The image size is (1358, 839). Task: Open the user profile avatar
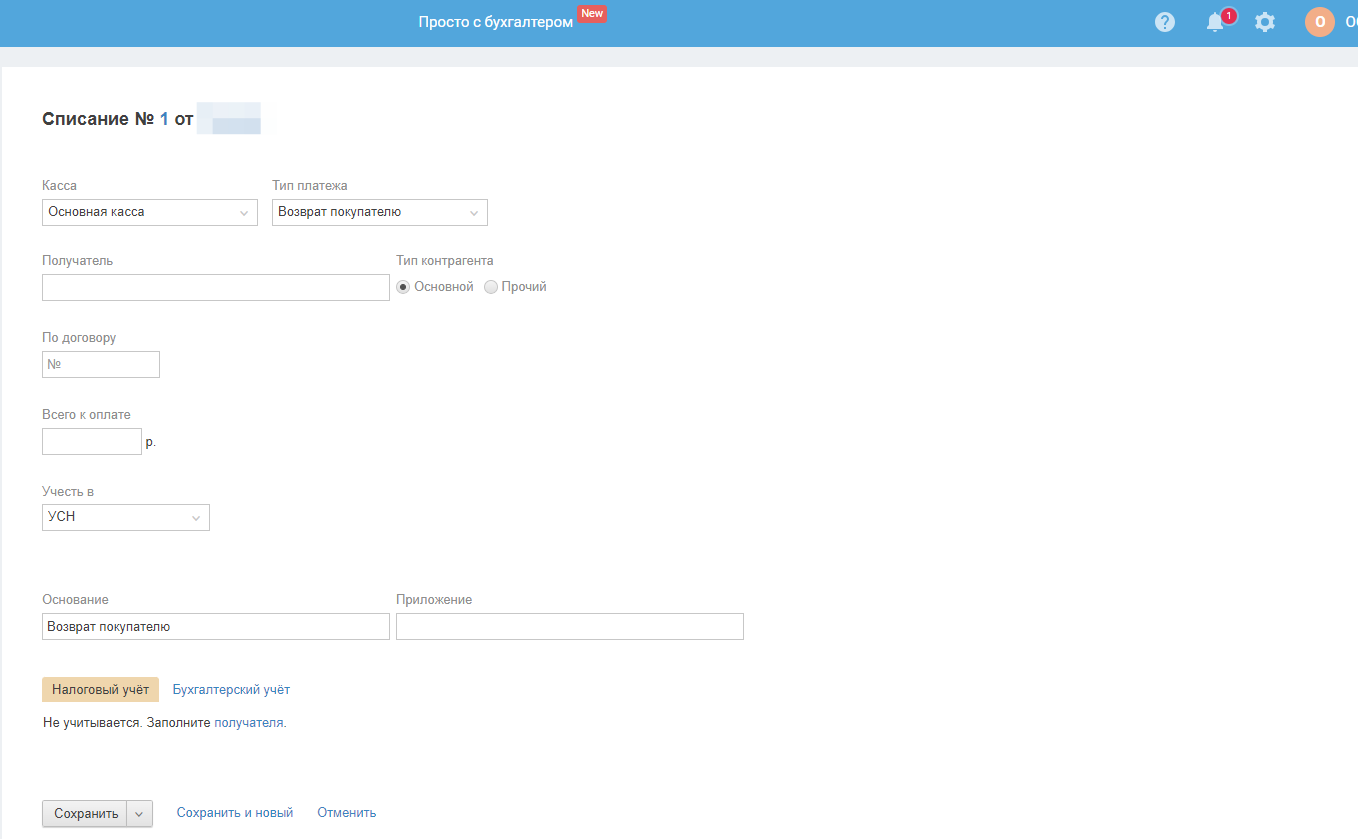pyautogui.click(x=1320, y=22)
